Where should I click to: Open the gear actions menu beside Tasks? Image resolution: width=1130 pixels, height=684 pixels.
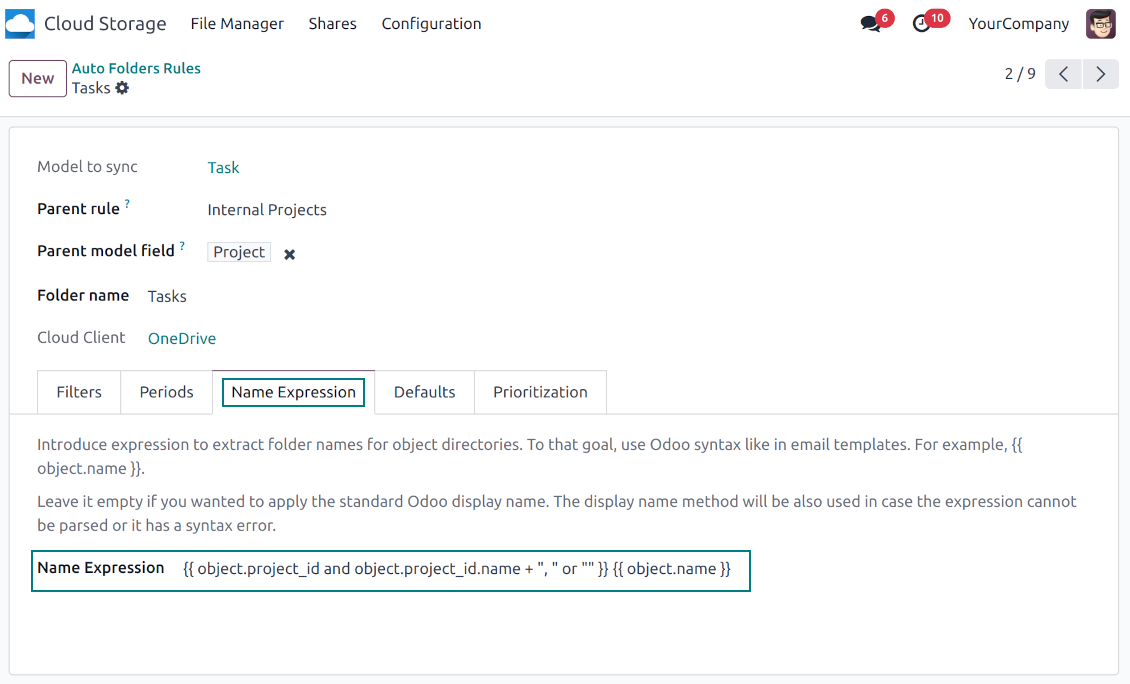[122, 88]
